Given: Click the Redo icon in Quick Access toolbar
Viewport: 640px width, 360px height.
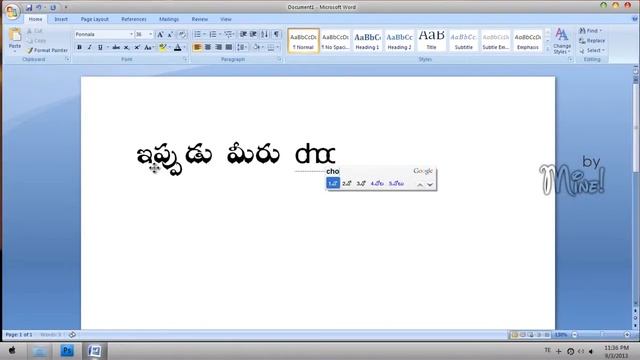Looking at the screenshot, I should tap(53, 7).
